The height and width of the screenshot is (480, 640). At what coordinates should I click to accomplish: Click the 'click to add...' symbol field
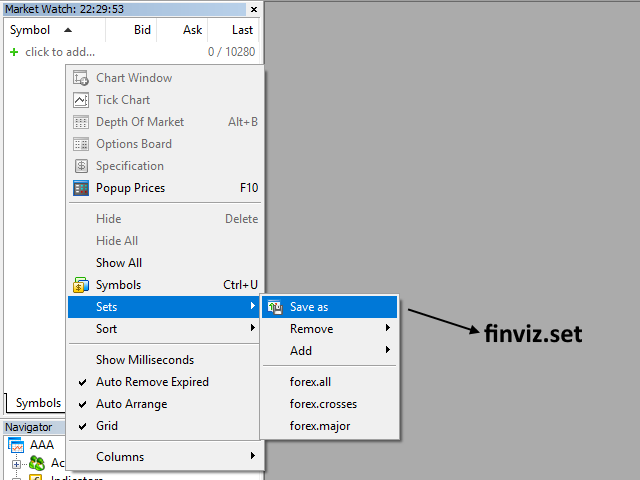click(60, 52)
